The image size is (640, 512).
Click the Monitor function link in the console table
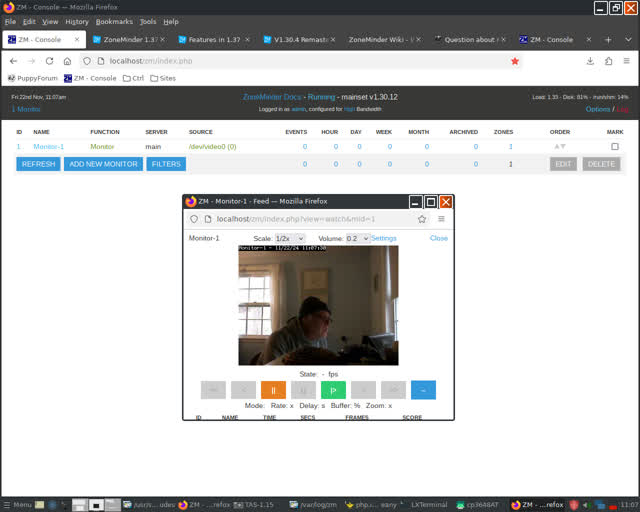coord(102,147)
